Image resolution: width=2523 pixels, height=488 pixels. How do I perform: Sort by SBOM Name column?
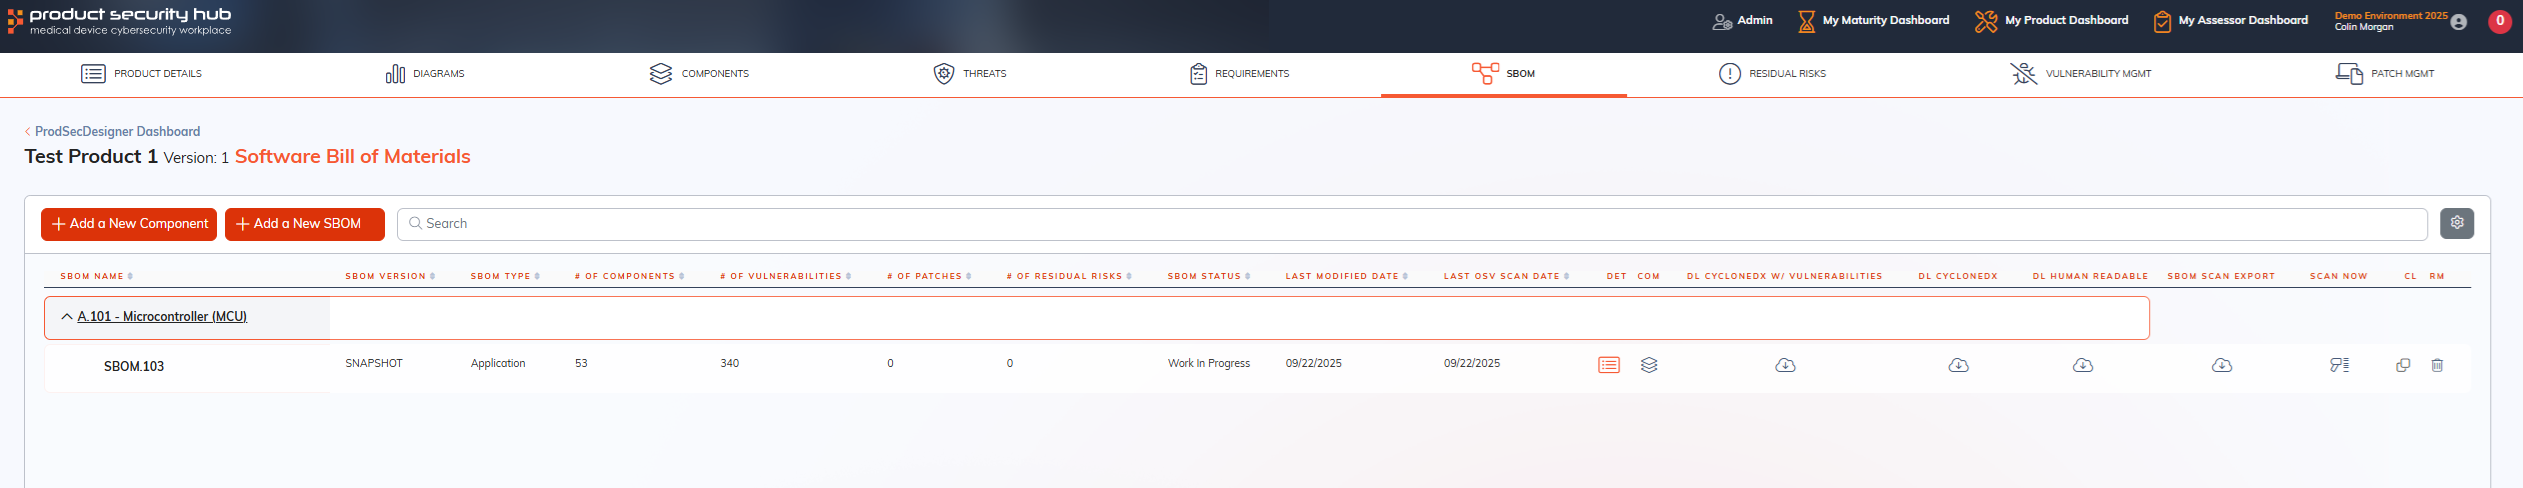pyautogui.click(x=96, y=276)
